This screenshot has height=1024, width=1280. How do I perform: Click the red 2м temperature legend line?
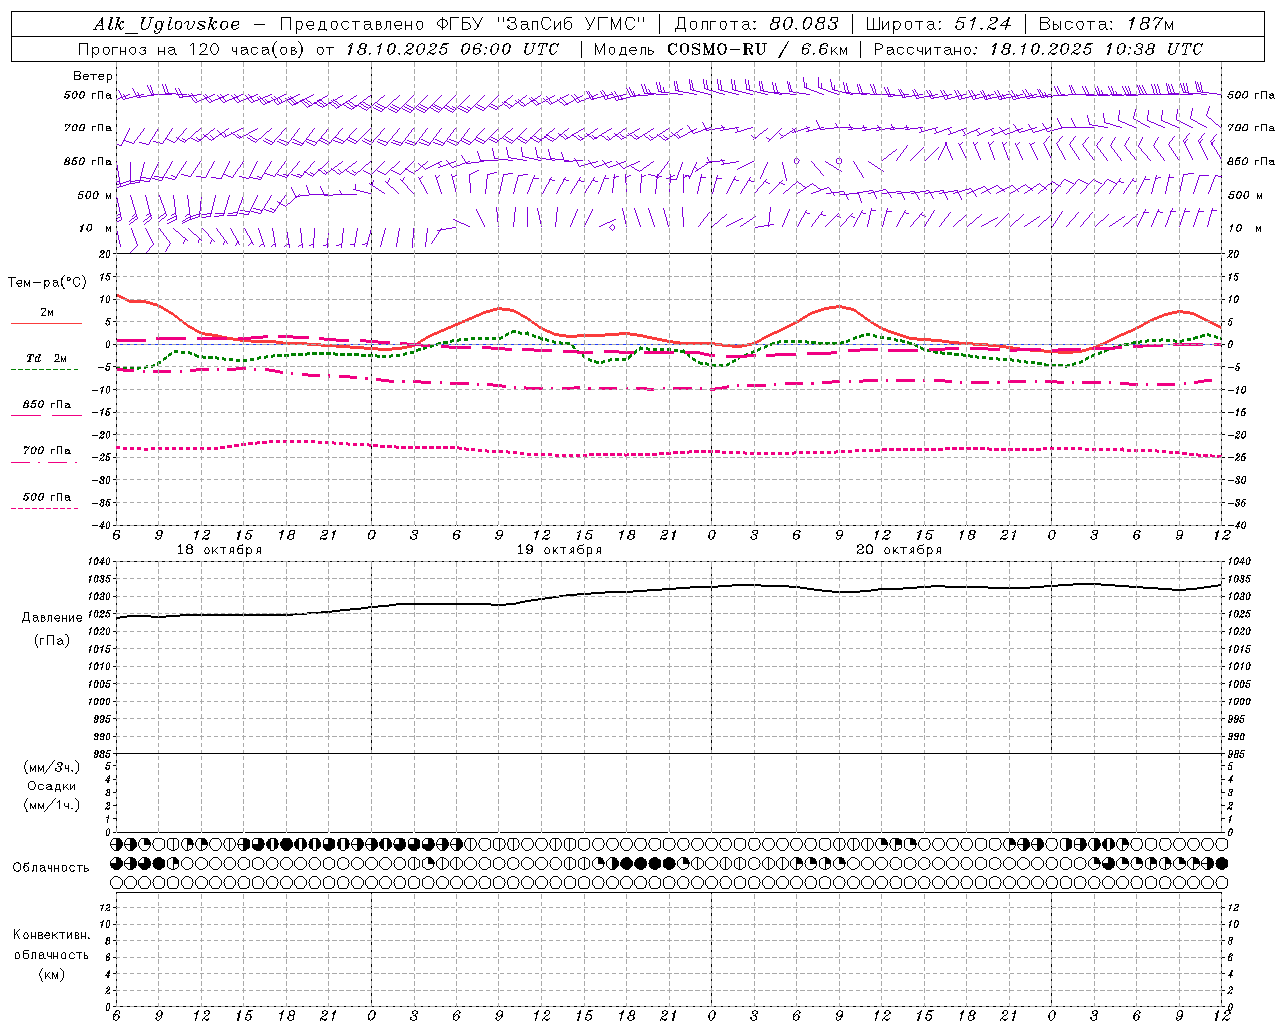click(46, 323)
